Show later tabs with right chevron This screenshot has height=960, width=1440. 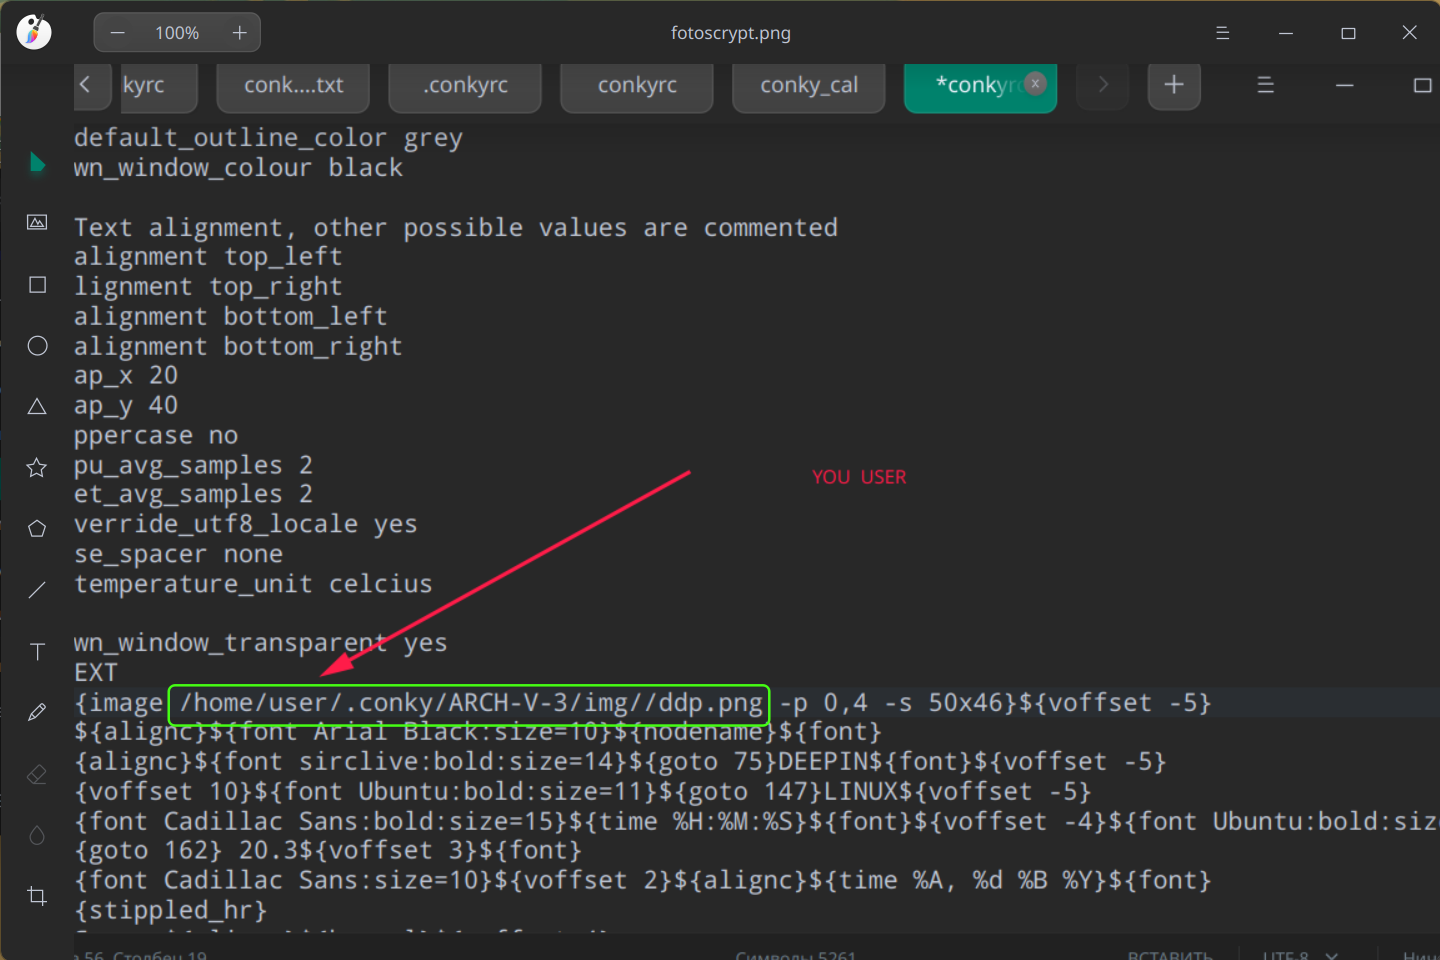click(1103, 85)
